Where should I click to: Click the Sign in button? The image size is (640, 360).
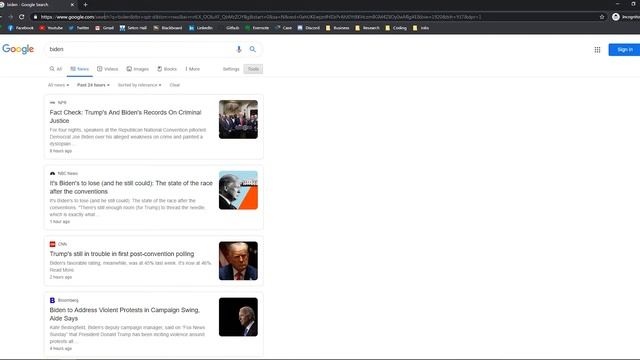click(x=624, y=50)
